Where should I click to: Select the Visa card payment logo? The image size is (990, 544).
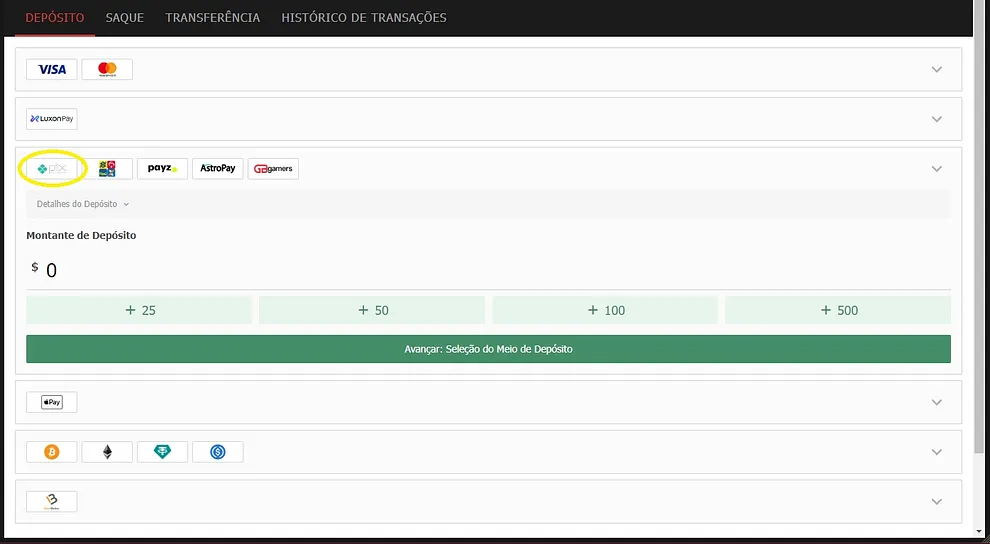click(x=52, y=69)
